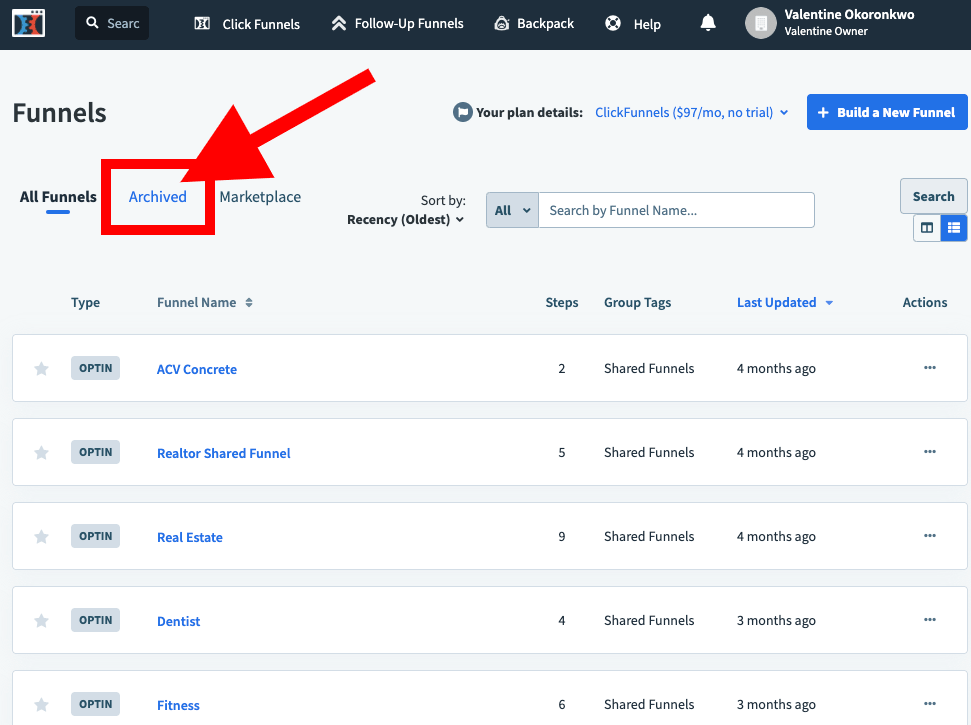Click '4 months ago' in Realtor Shared Funnel row
This screenshot has height=725, width=971.
pyautogui.click(x=776, y=453)
